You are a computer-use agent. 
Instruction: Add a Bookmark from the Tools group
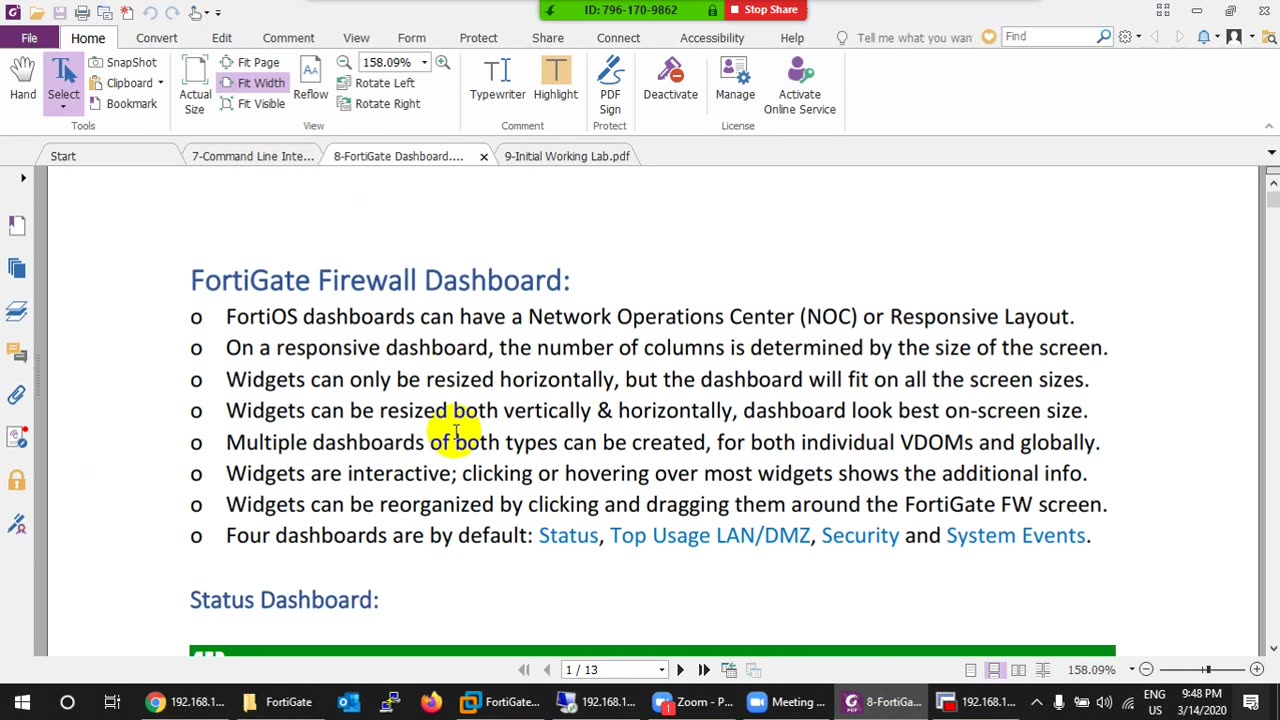[x=122, y=104]
